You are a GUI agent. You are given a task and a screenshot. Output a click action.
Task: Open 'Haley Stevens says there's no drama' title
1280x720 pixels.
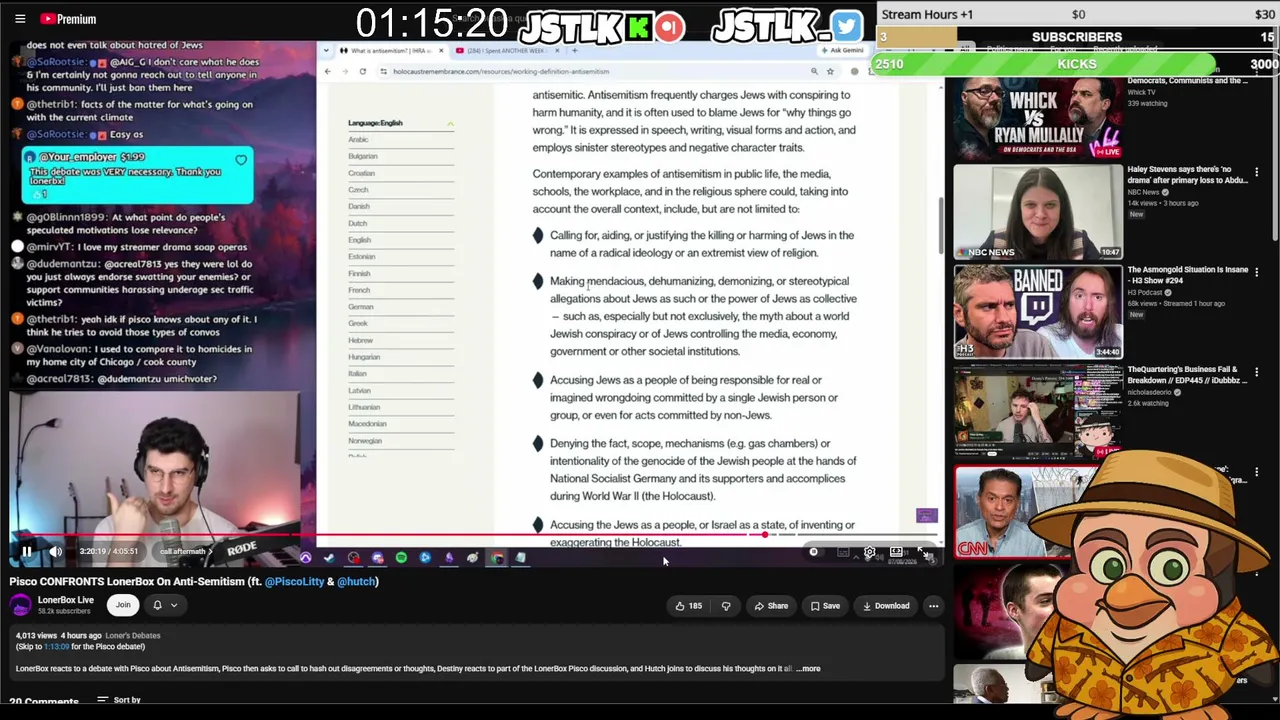click(1188, 175)
